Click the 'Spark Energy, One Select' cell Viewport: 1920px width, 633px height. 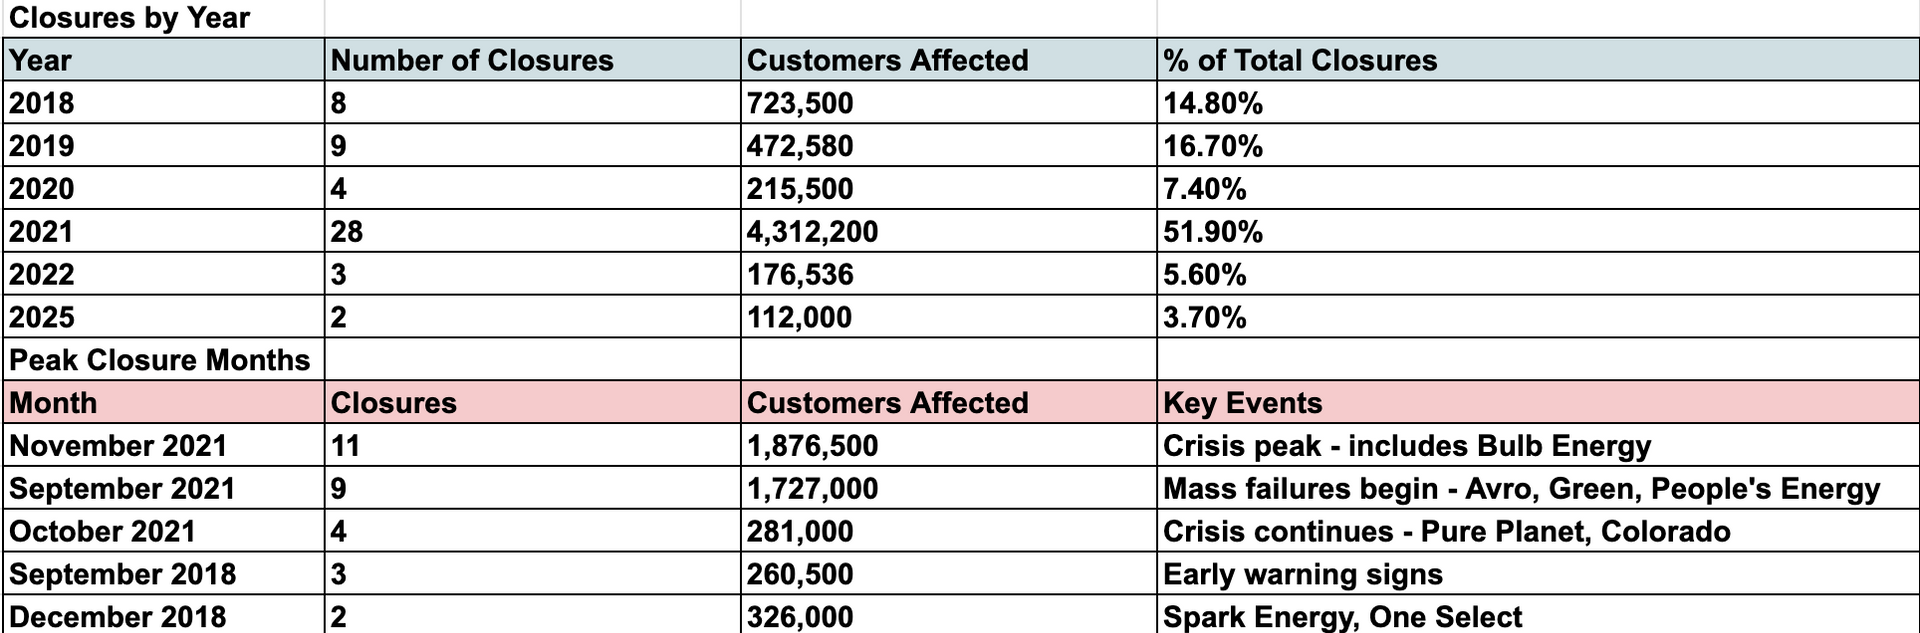click(x=1342, y=617)
